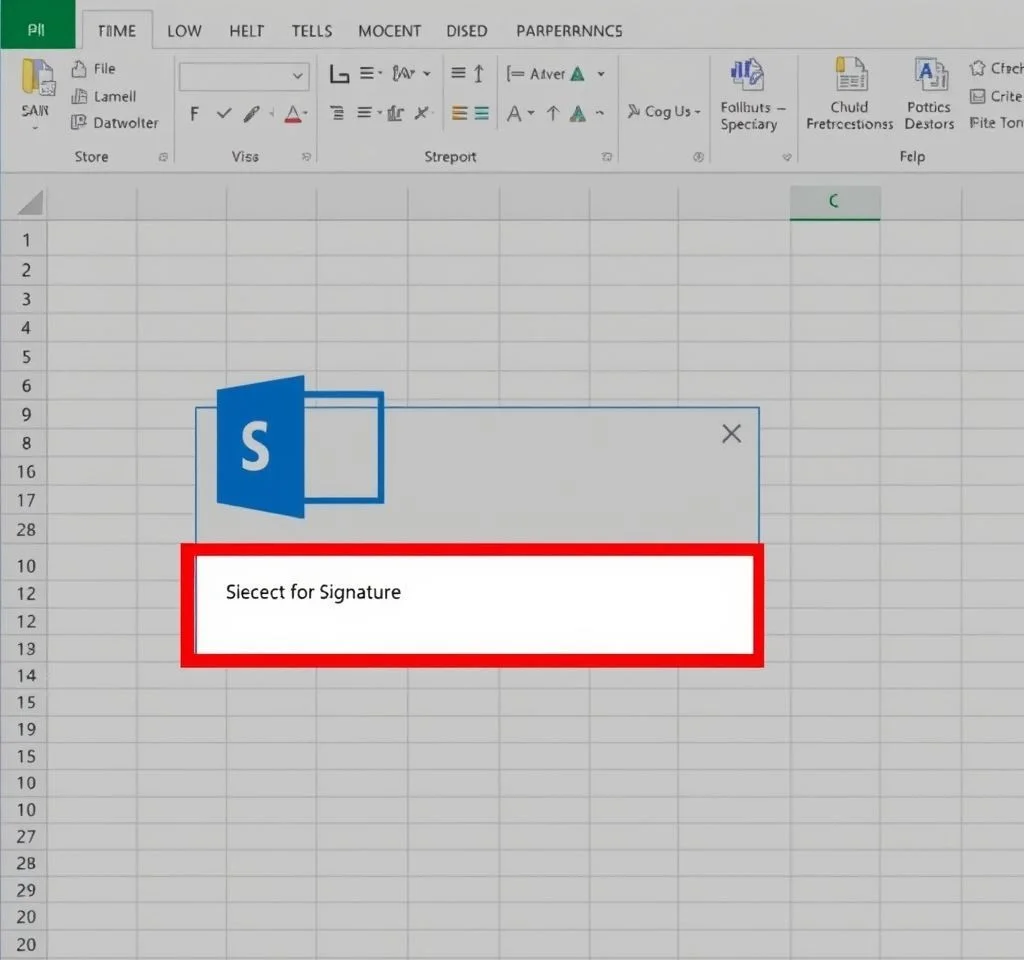Click the blue S logo in popup
Screen dimensions: 1024x960
[x=300, y=447]
